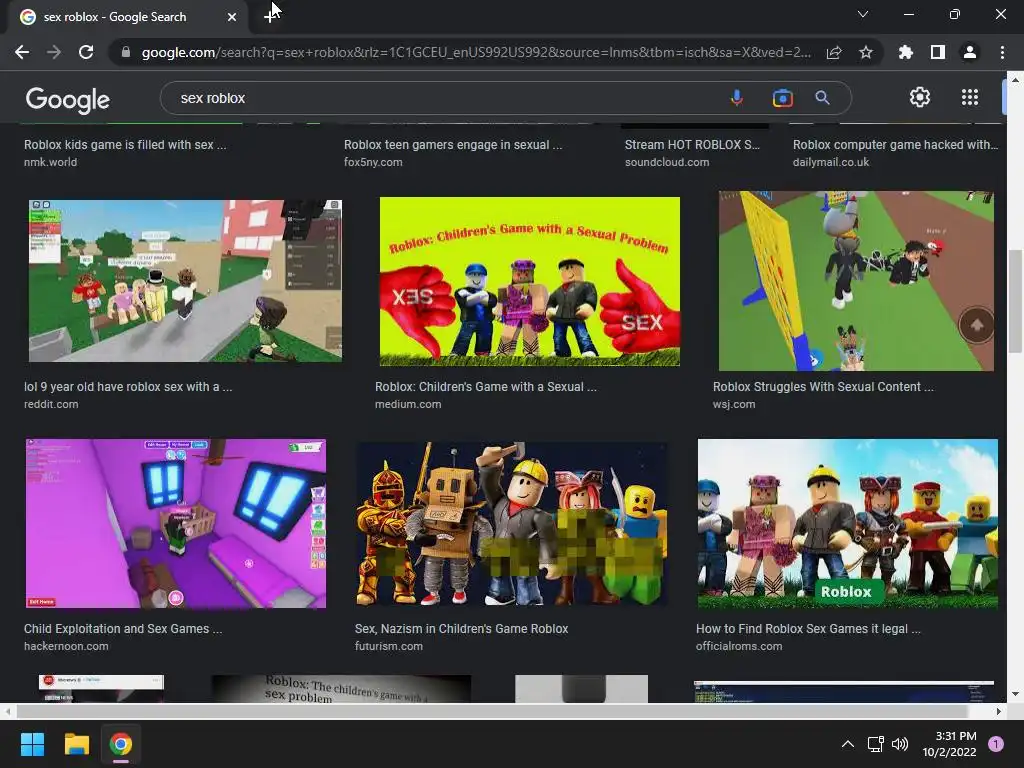1024x768 pixels.
Task: View site information via the lock icon
Action: click(x=125, y=52)
